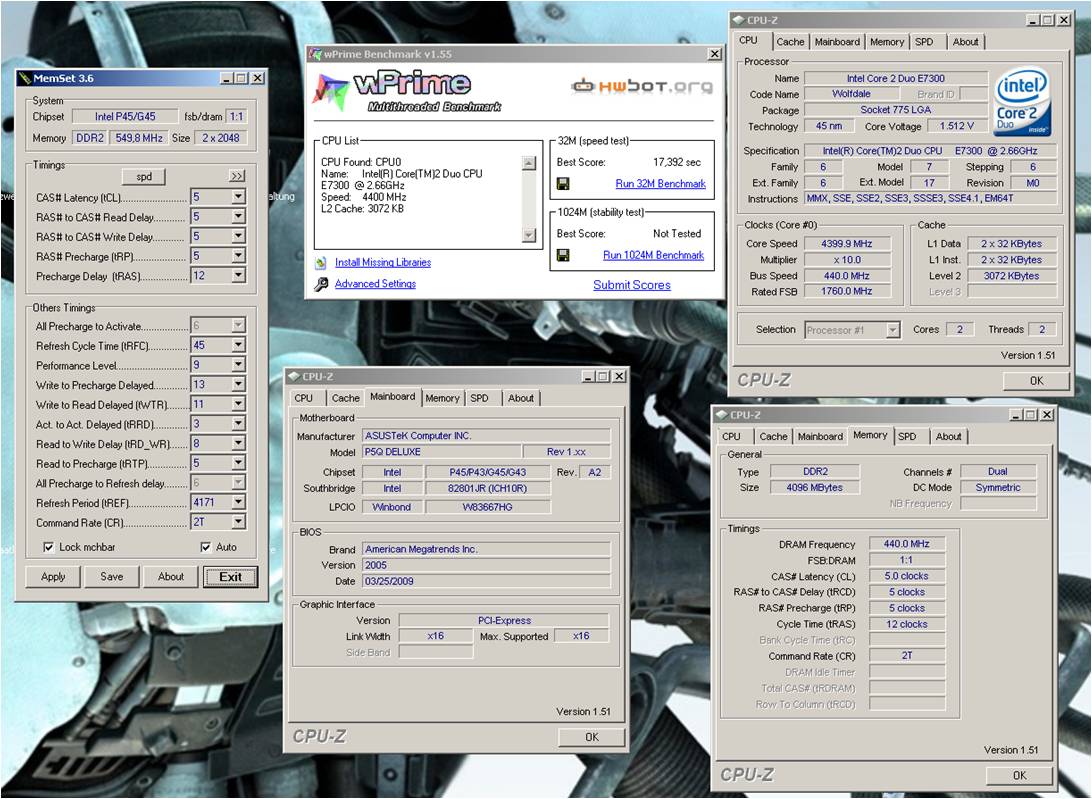Viewport: 1092px width, 799px height.
Task: Select Memory tab in the CPU-Z Mainboard window
Action: coord(442,398)
